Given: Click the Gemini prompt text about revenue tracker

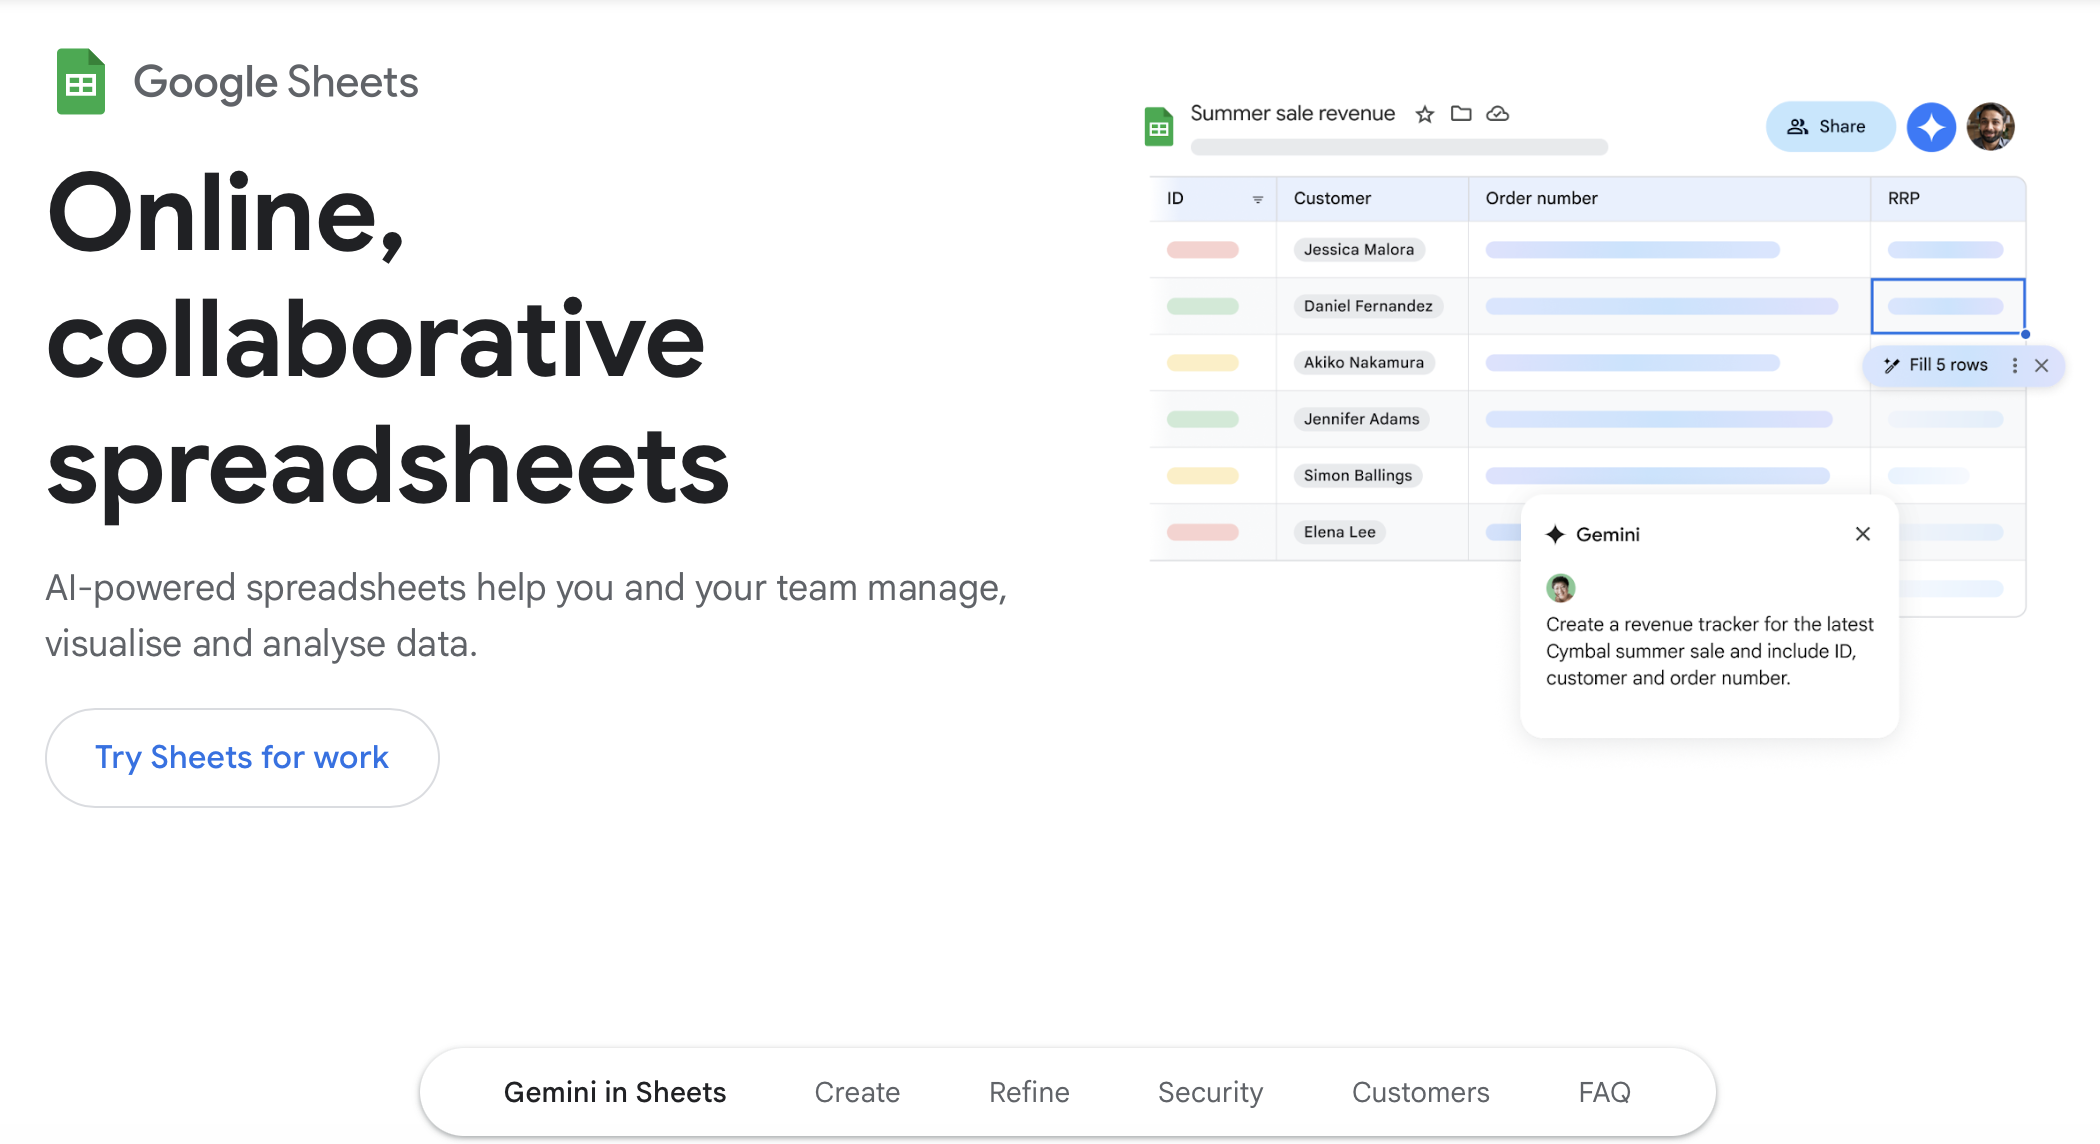Looking at the screenshot, I should 1710,651.
